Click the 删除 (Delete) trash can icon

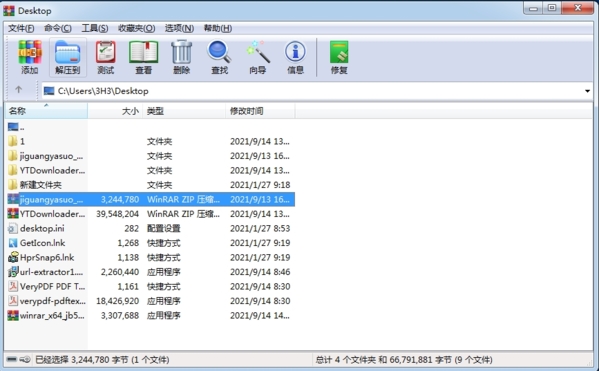point(181,52)
